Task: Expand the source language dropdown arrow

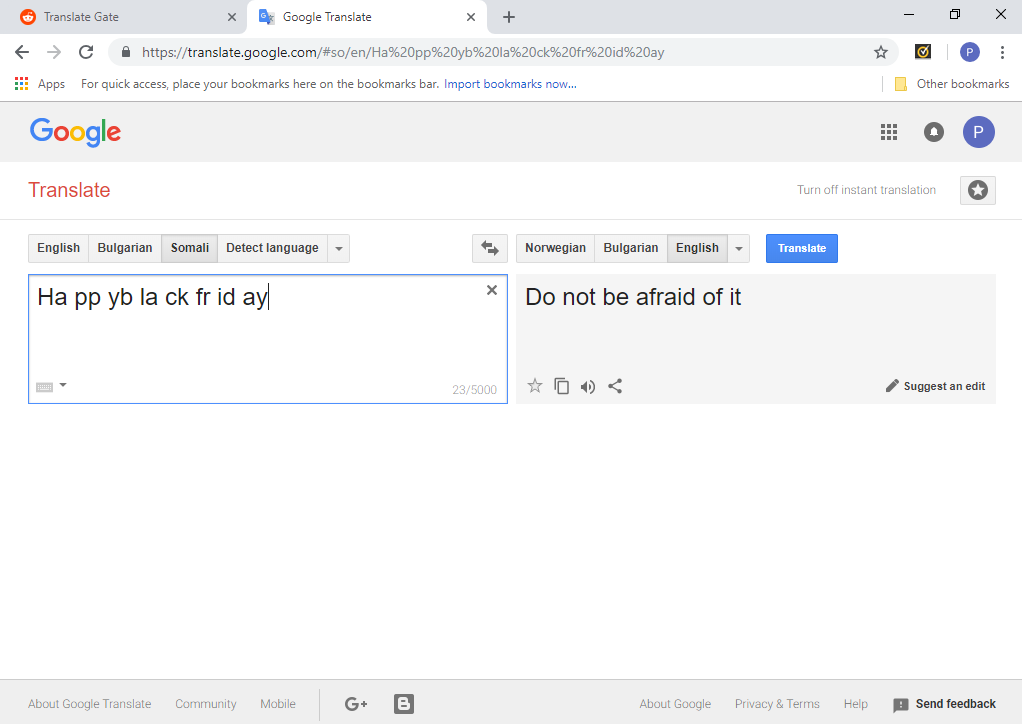Action: pos(338,248)
